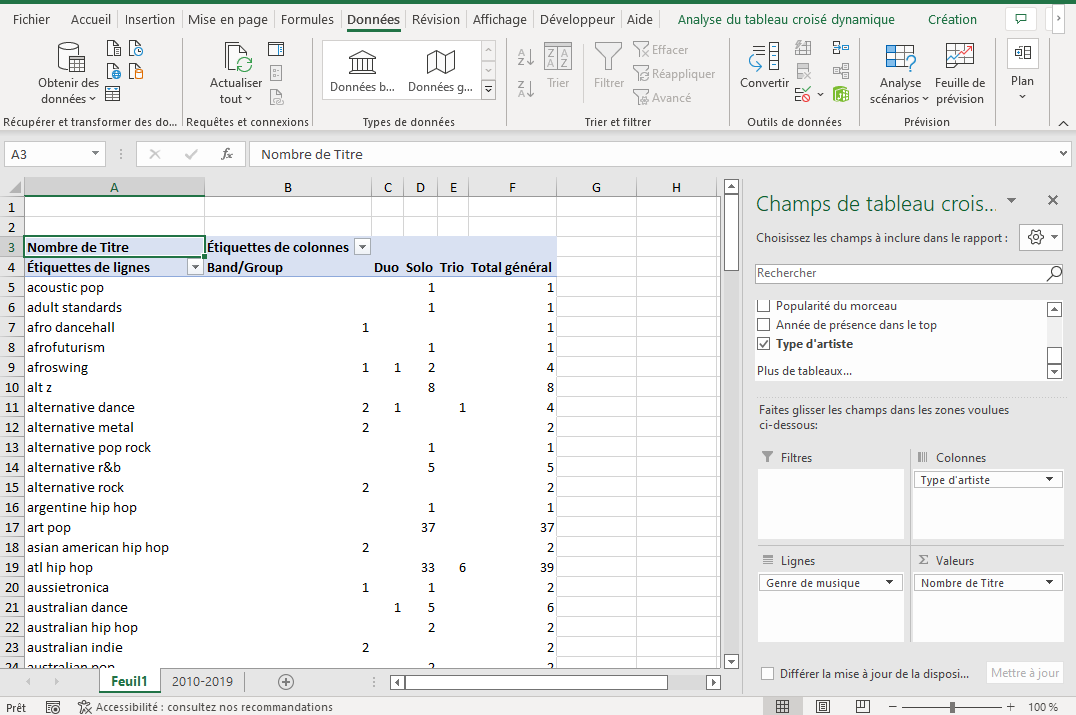Click the zoom slider handle
Screen dimensions: 1076x715
(952, 707)
